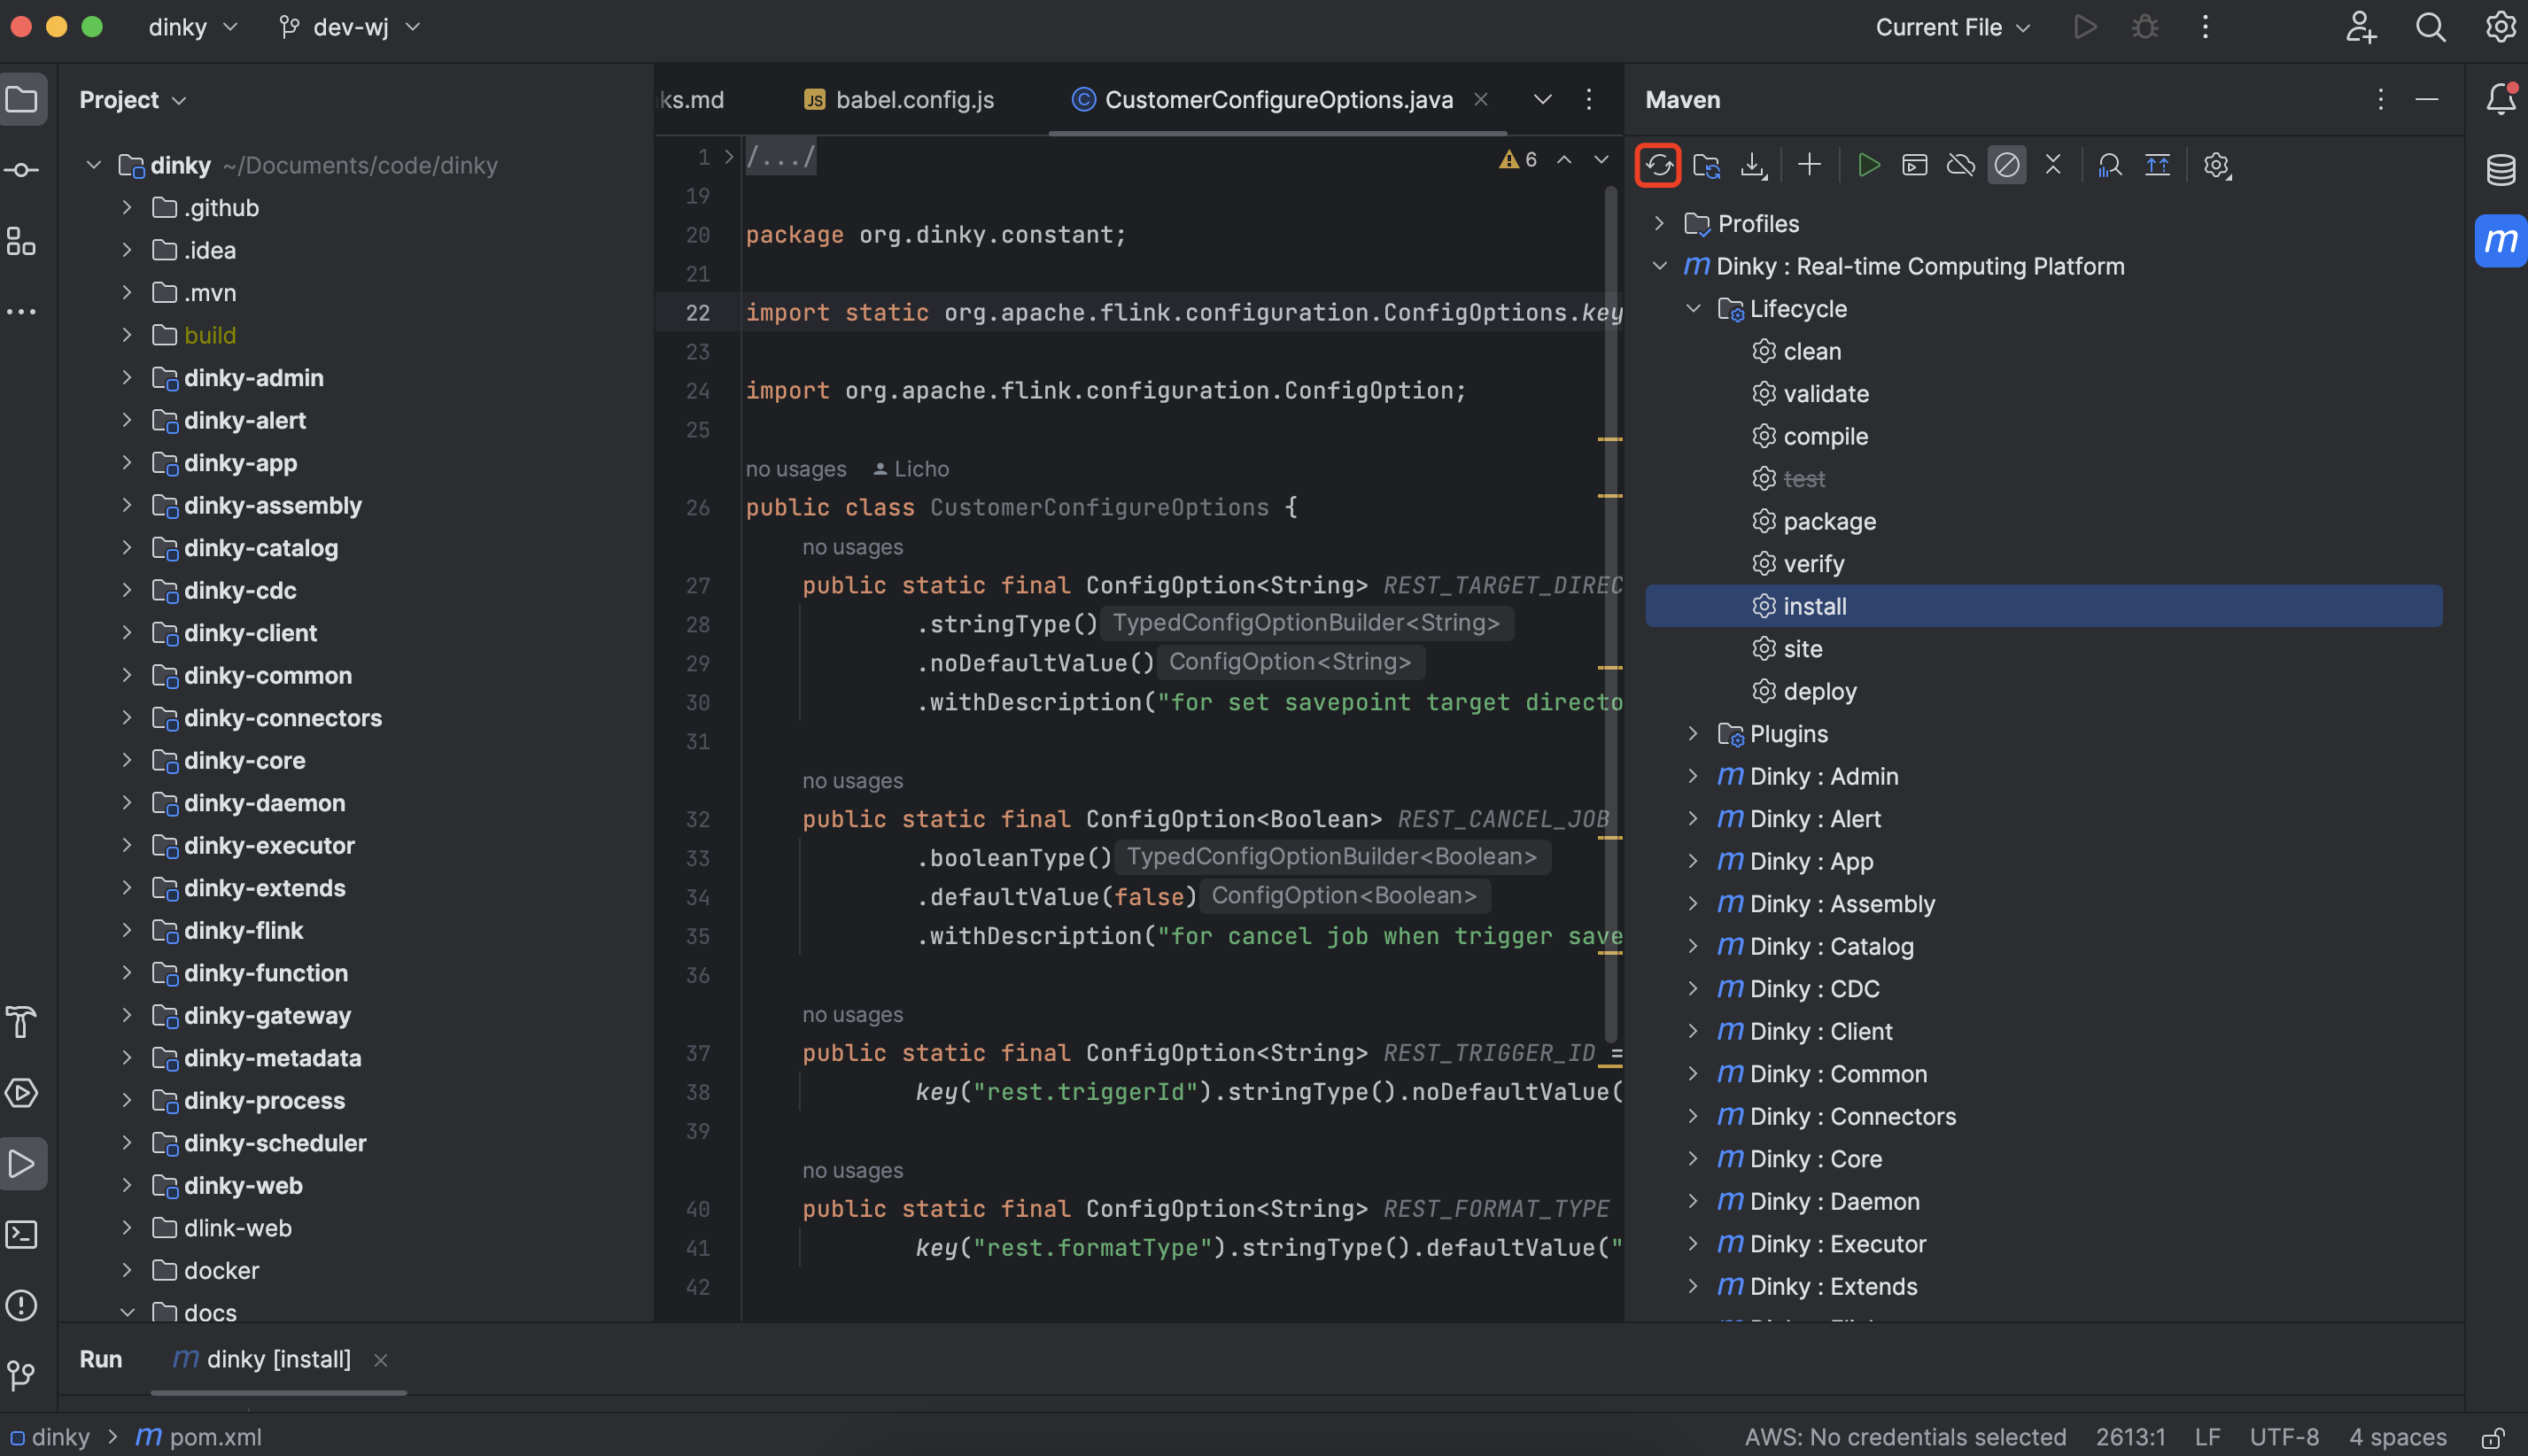Toggle Maven offline mode cloud icon
2528x1456 pixels.
pos(1960,165)
